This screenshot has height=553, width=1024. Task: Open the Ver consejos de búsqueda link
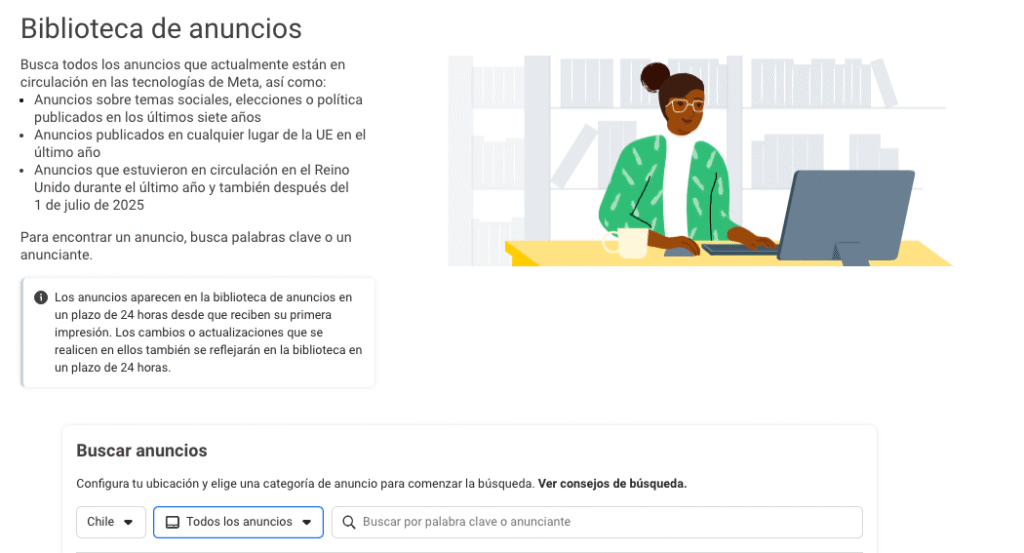click(x=612, y=483)
